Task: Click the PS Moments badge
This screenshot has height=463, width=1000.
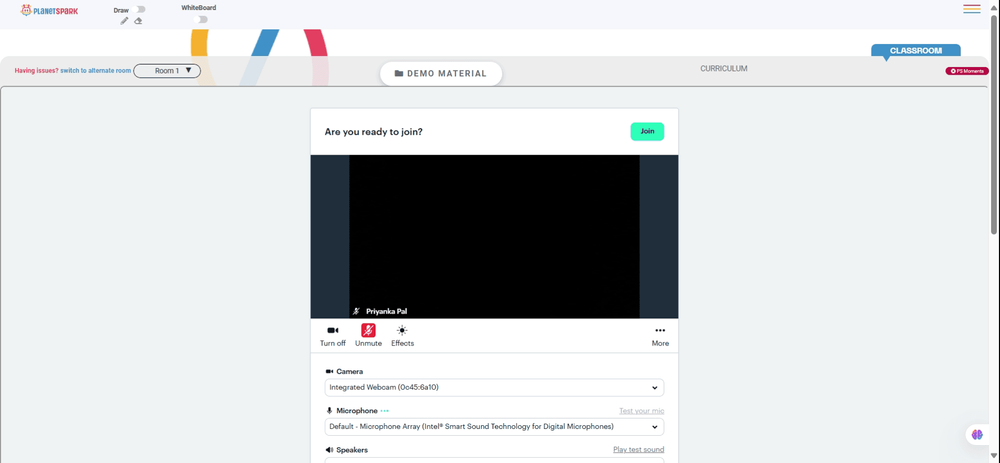Action: [x=967, y=71]
